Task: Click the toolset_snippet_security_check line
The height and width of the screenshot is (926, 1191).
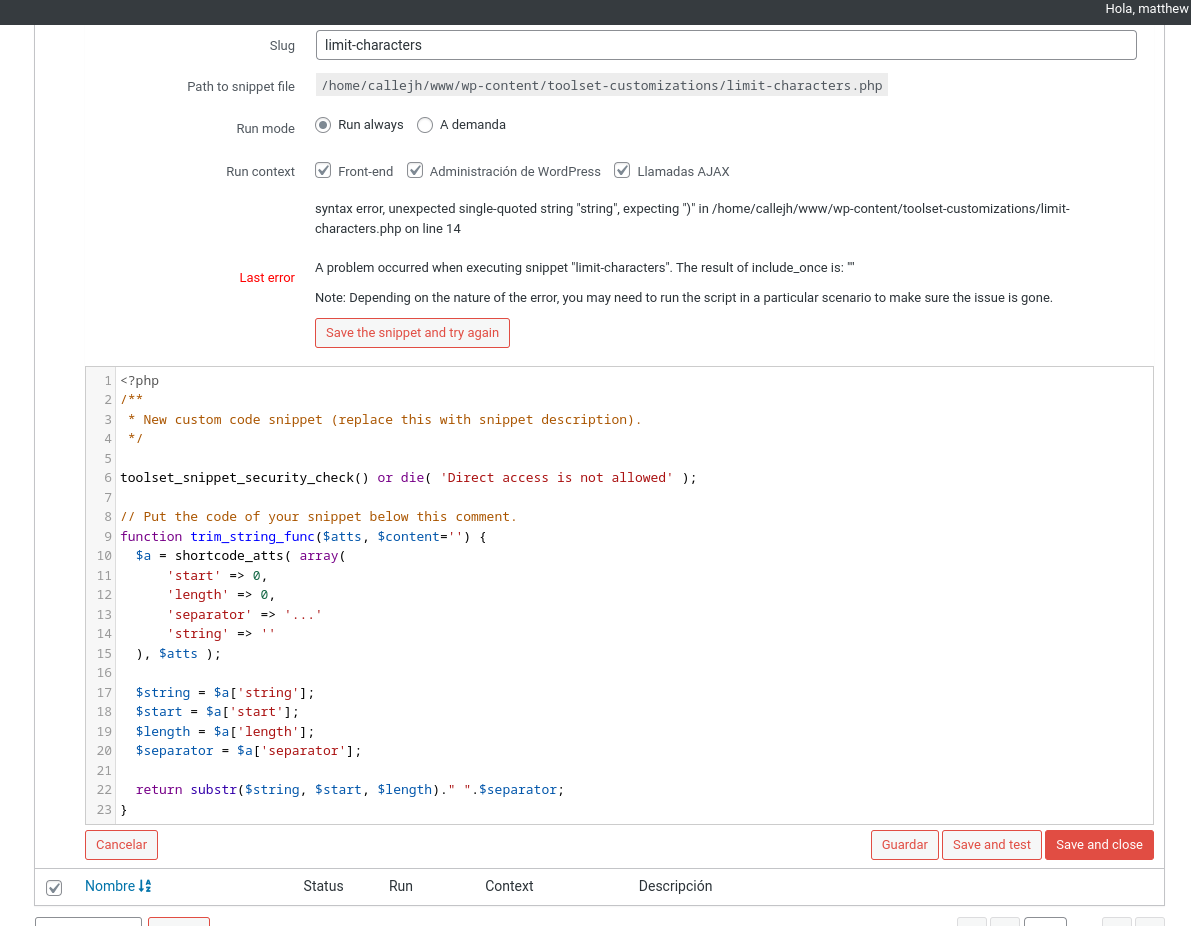Action: pyautogui.click(x=408, y=478)
